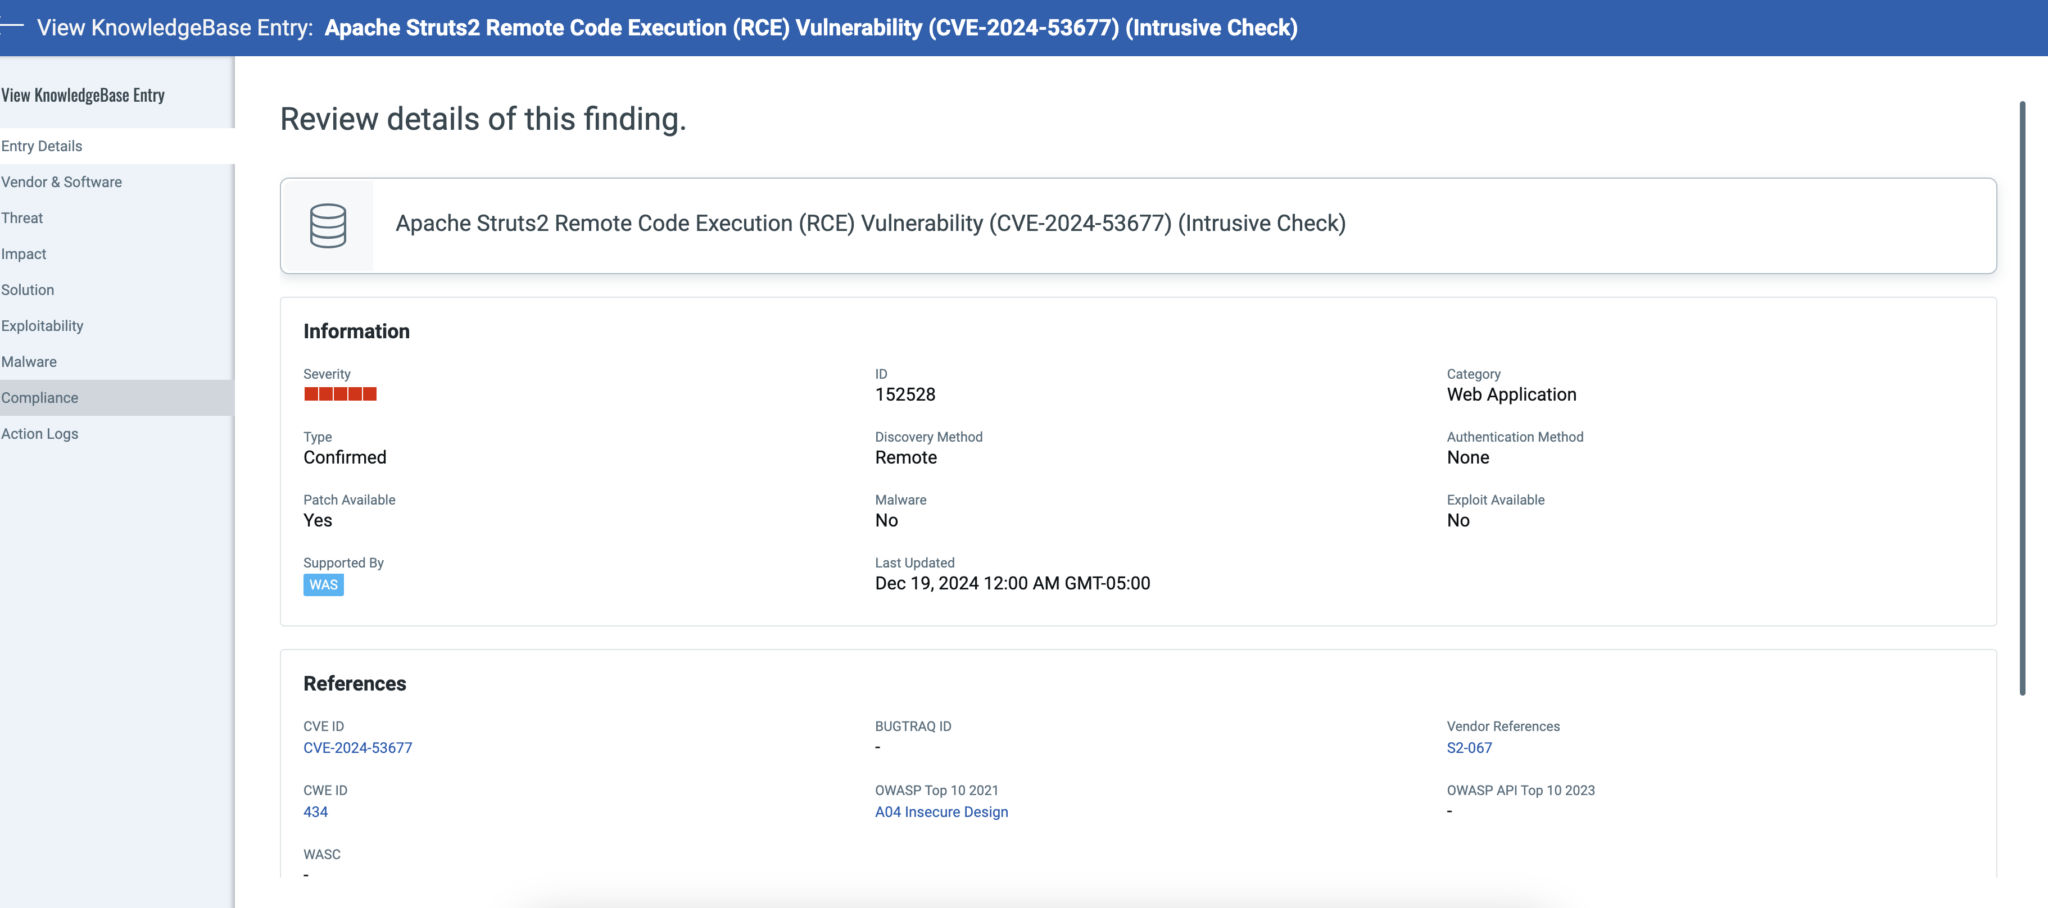Click the database icon beside the vulnerability title
The image size is (2048, 908).
[327, 225]
